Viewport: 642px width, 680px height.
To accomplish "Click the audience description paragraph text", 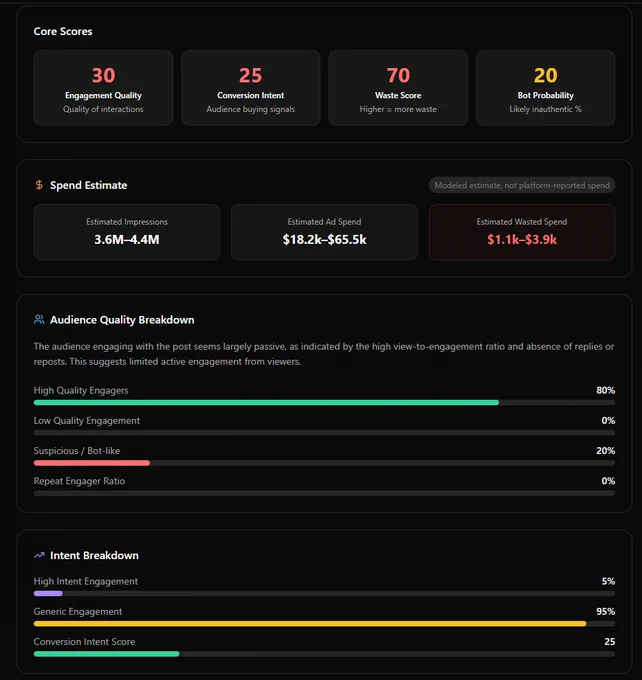I will click(x=324, y=354).
